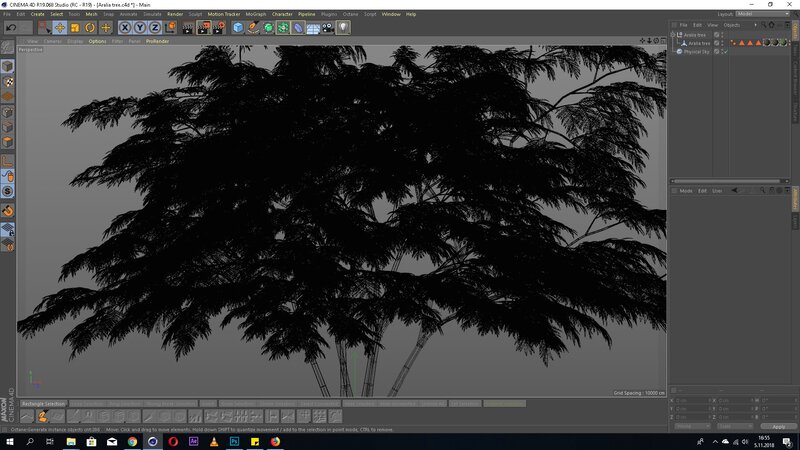Toggle the X axis lock
This screenshot has height=450, width=800.
(x=125, y=28)
